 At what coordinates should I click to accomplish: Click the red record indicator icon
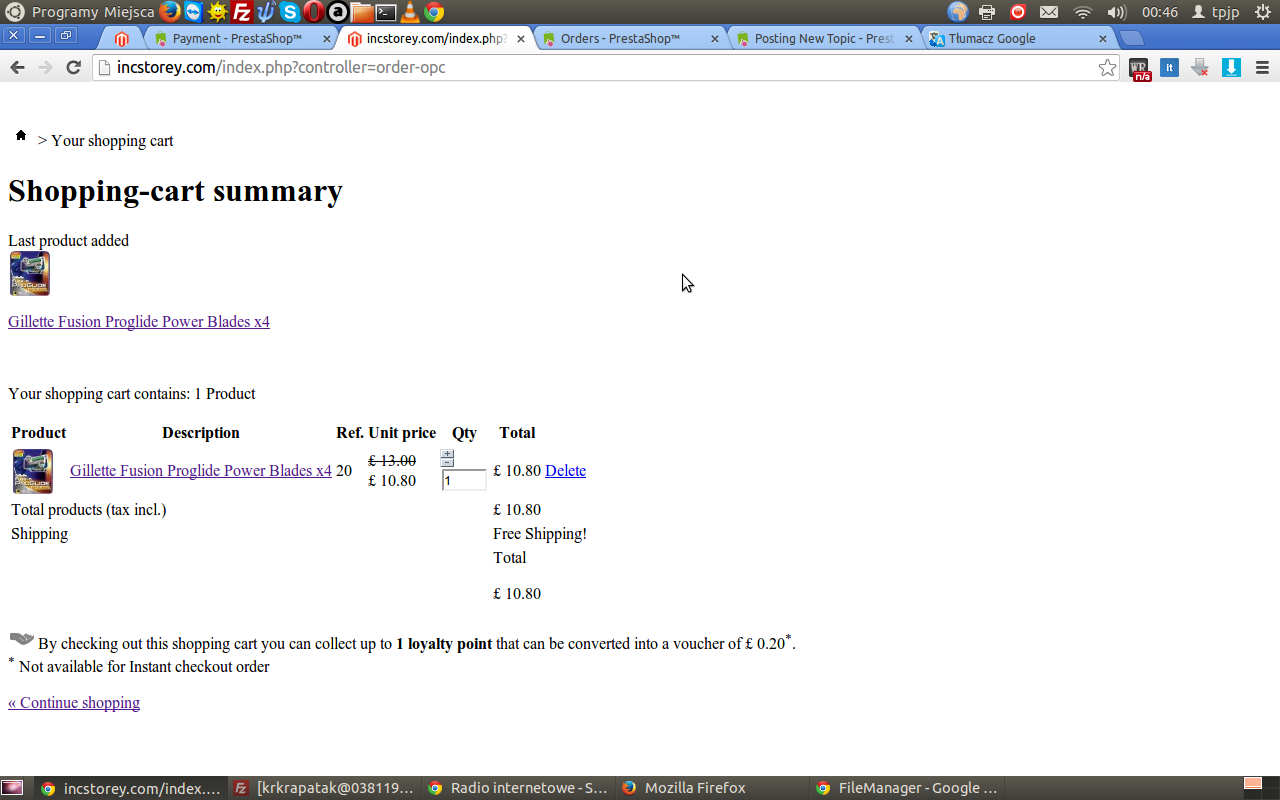coord(1018,12)
